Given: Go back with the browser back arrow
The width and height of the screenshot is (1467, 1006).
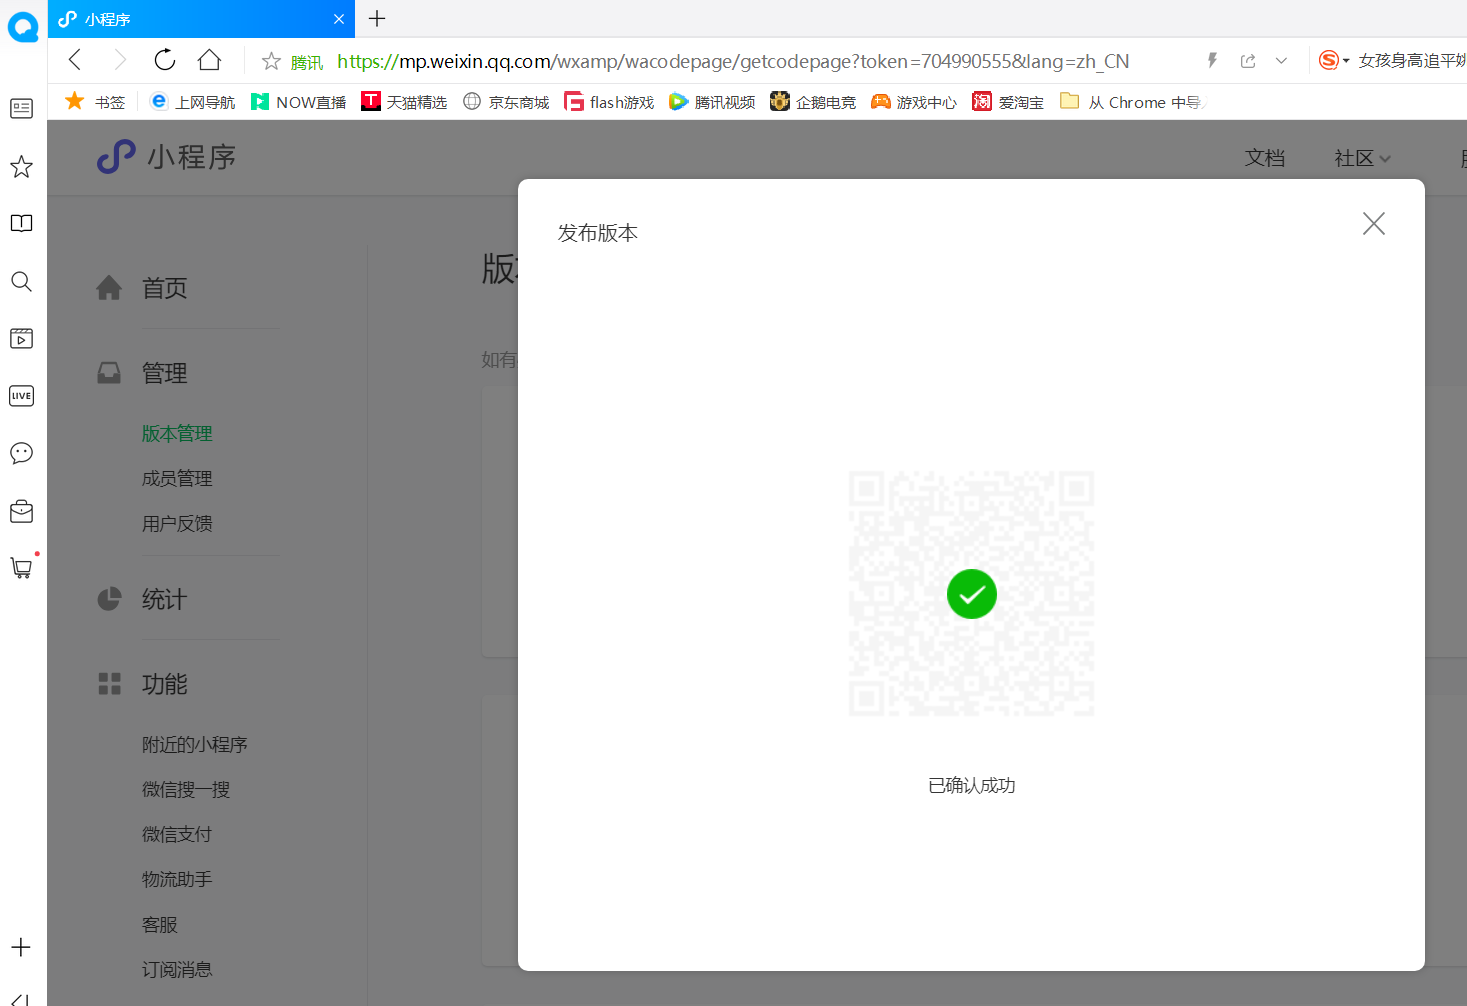Looking at the screenshot, I should [75, 60].
